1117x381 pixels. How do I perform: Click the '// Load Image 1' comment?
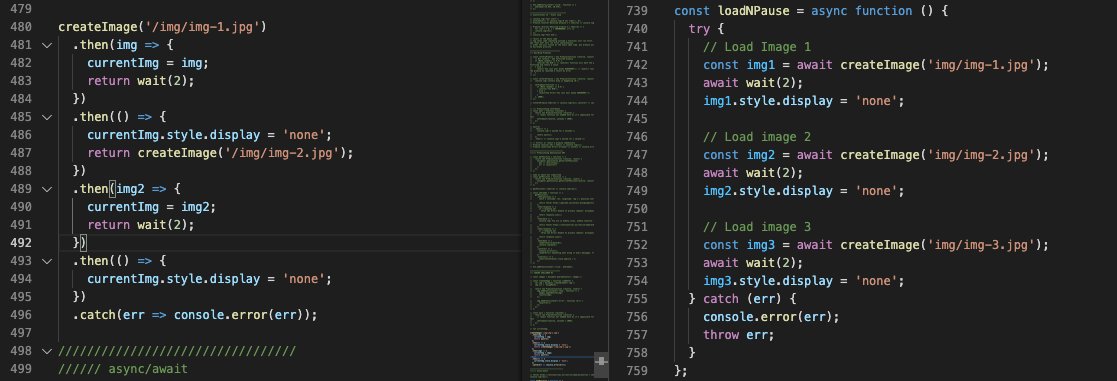click(x=757, y=47)
